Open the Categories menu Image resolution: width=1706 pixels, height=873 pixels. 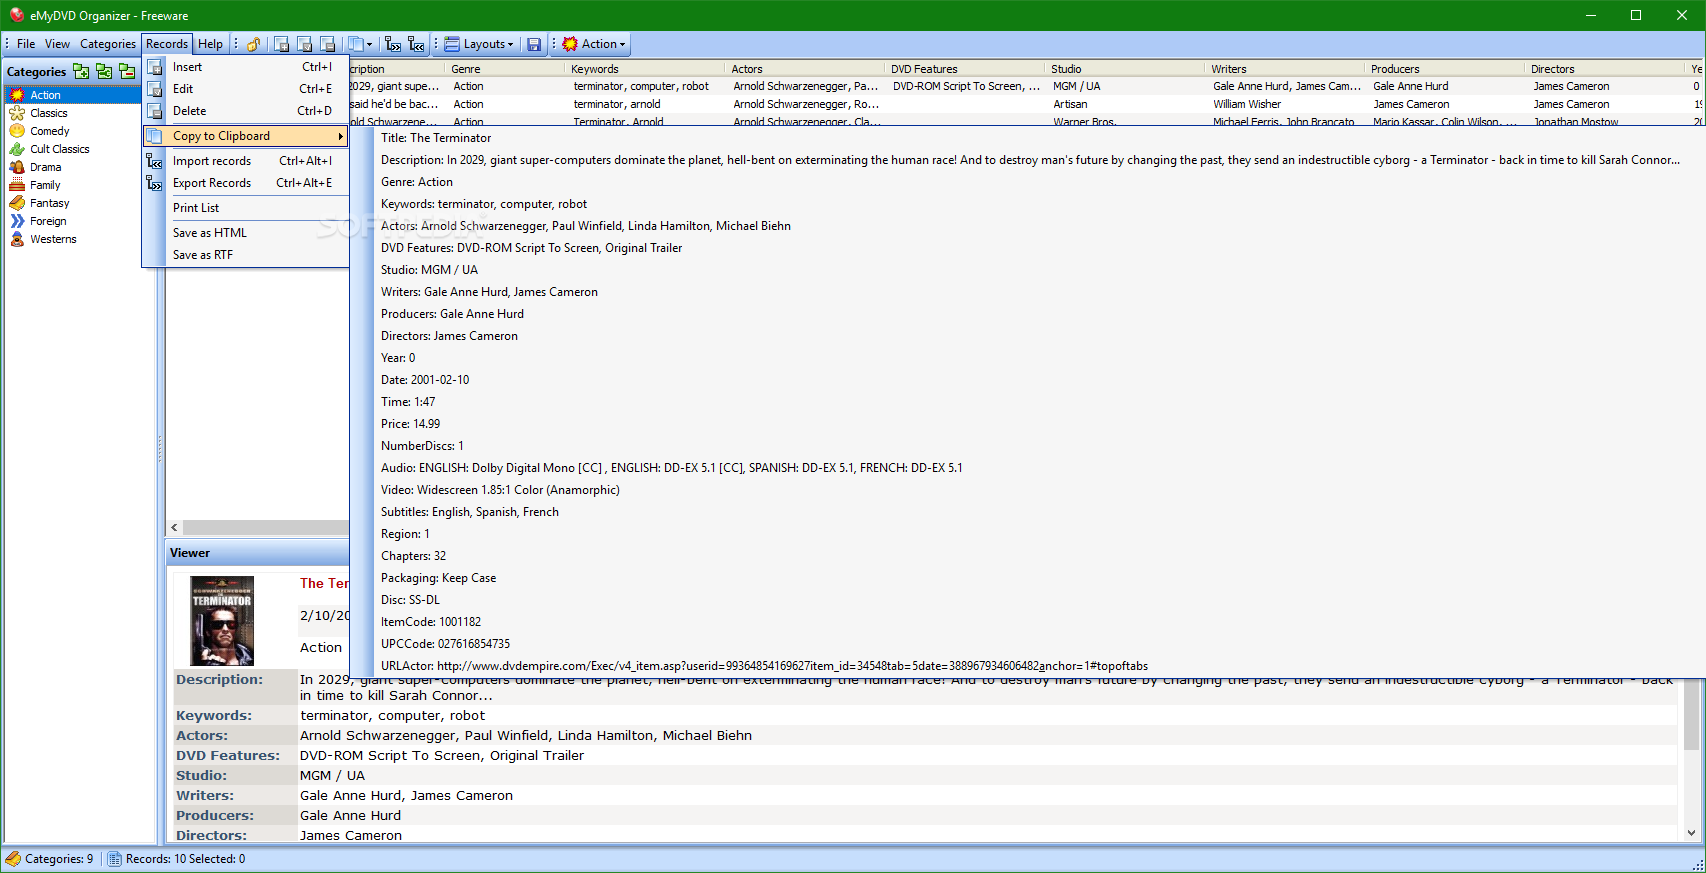(107, 44)
